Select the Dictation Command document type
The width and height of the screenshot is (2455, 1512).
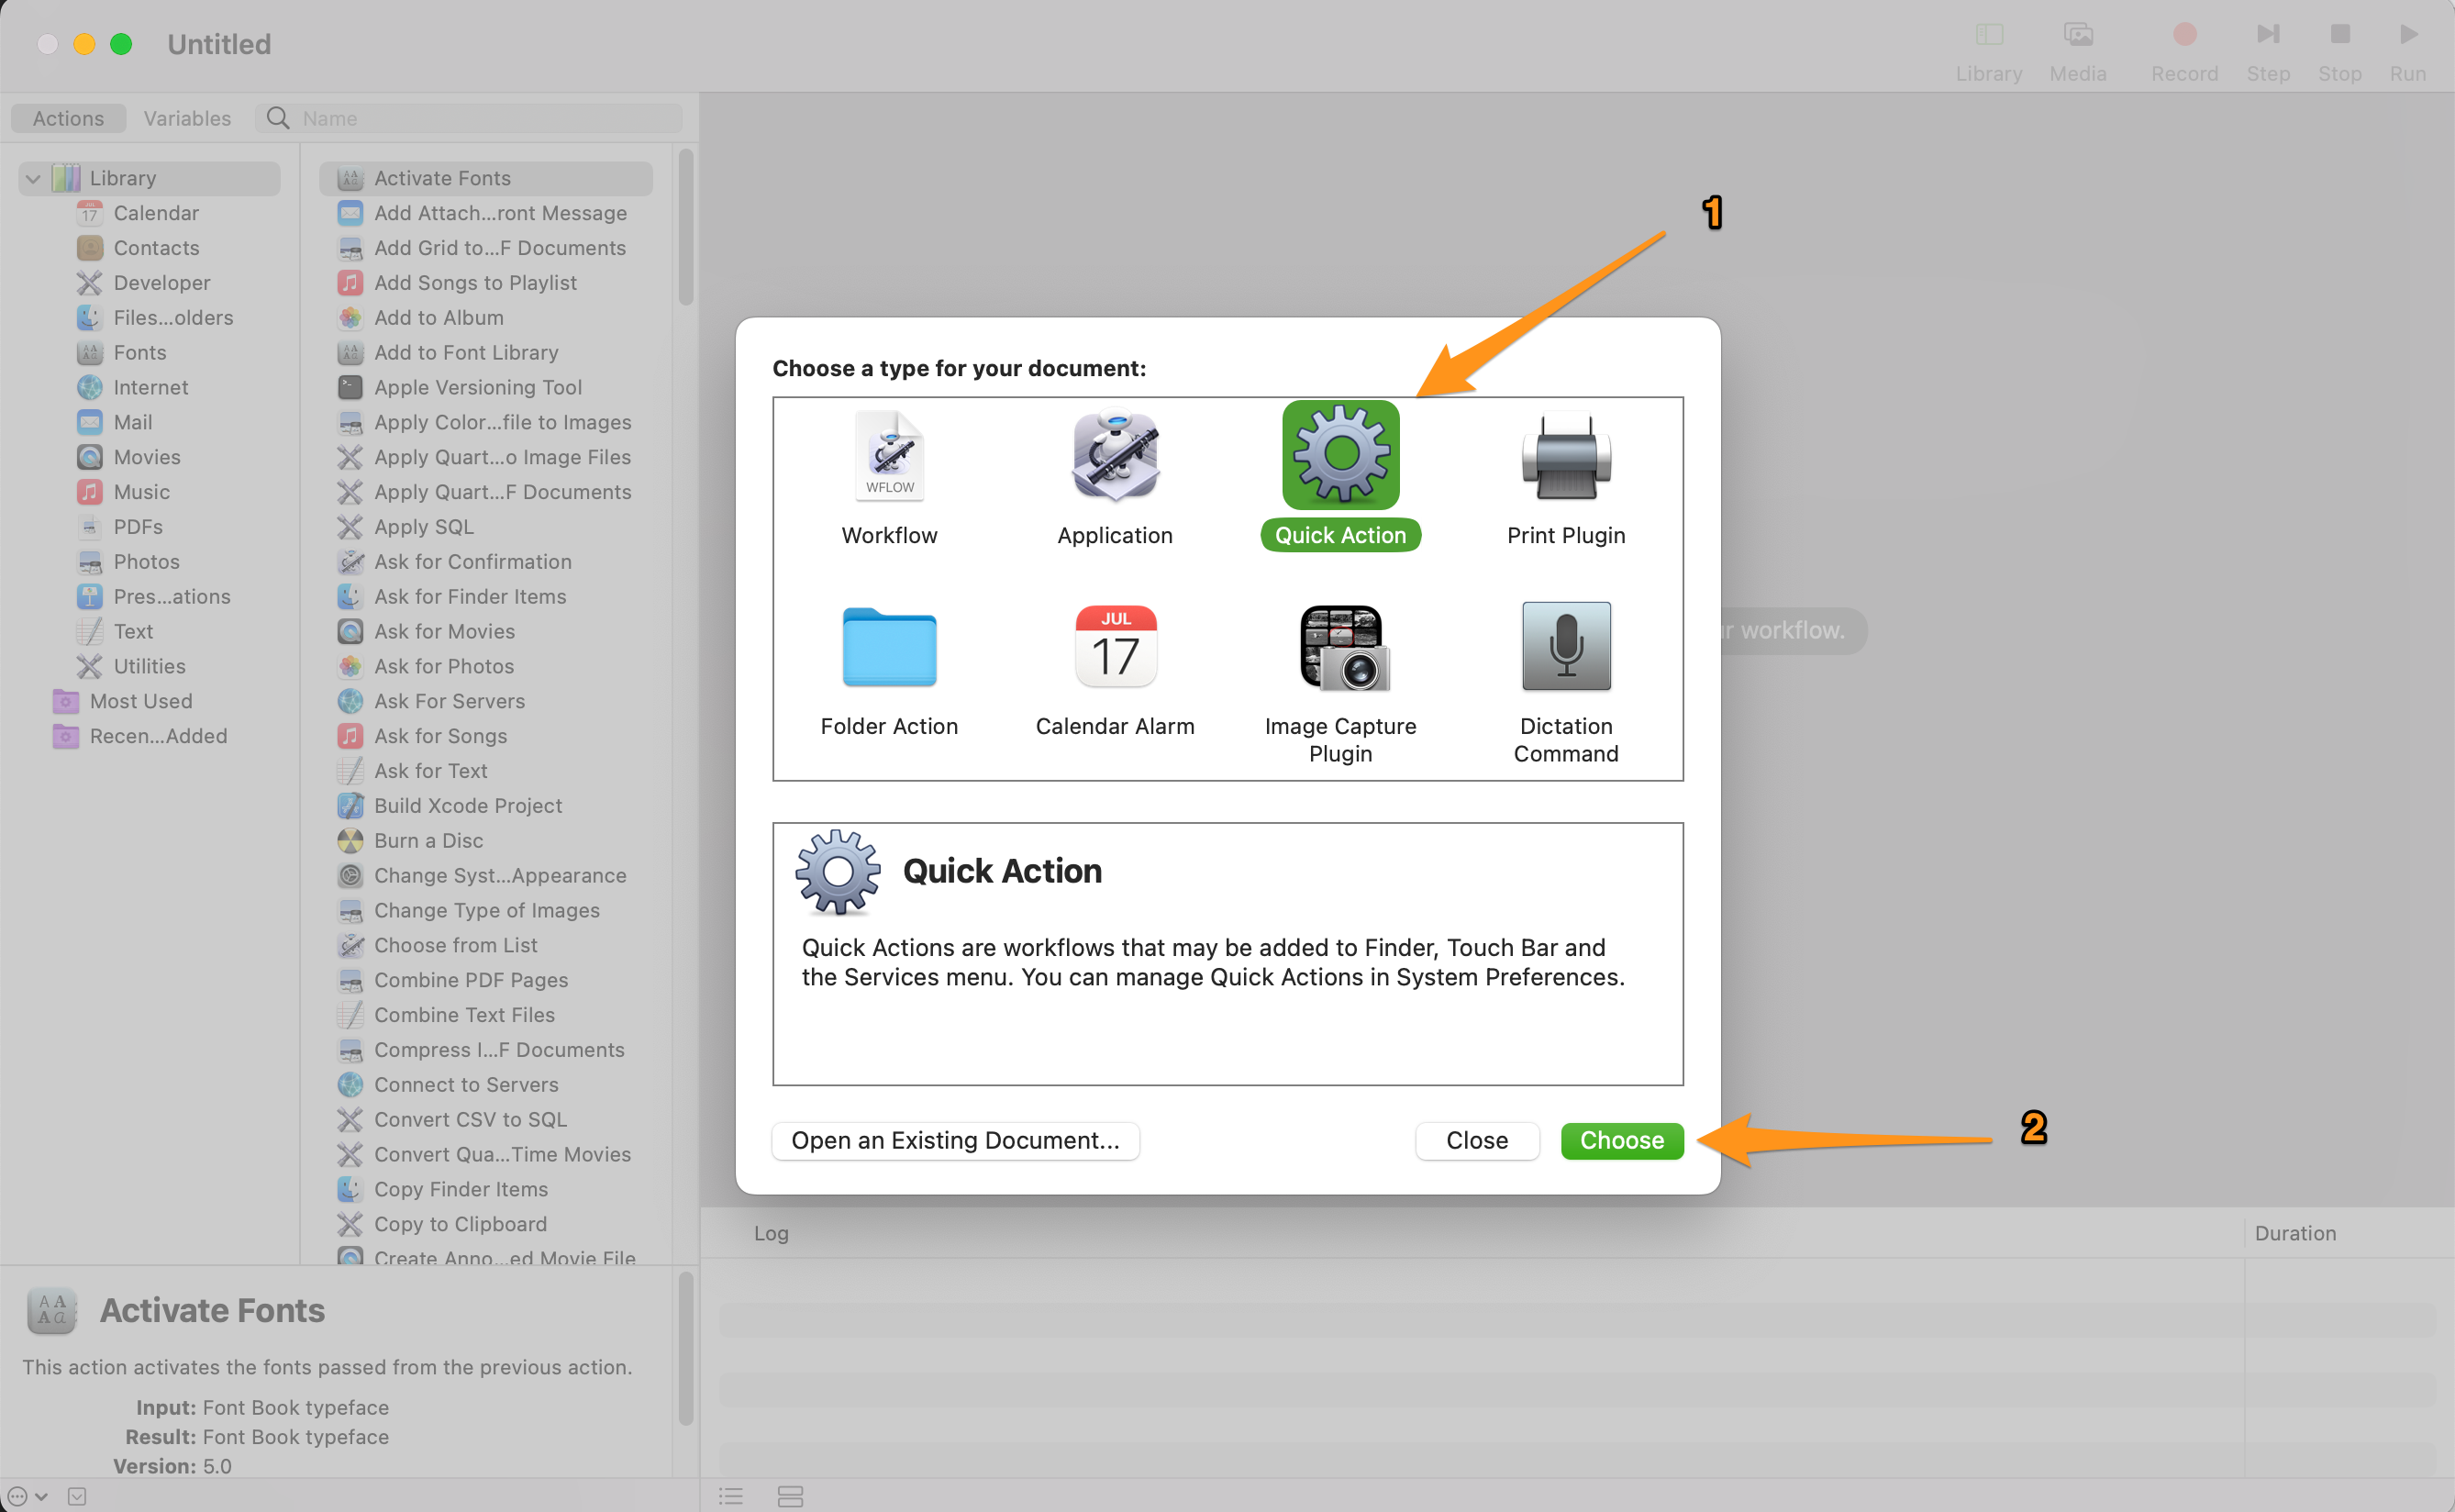tap(1566, 681)
